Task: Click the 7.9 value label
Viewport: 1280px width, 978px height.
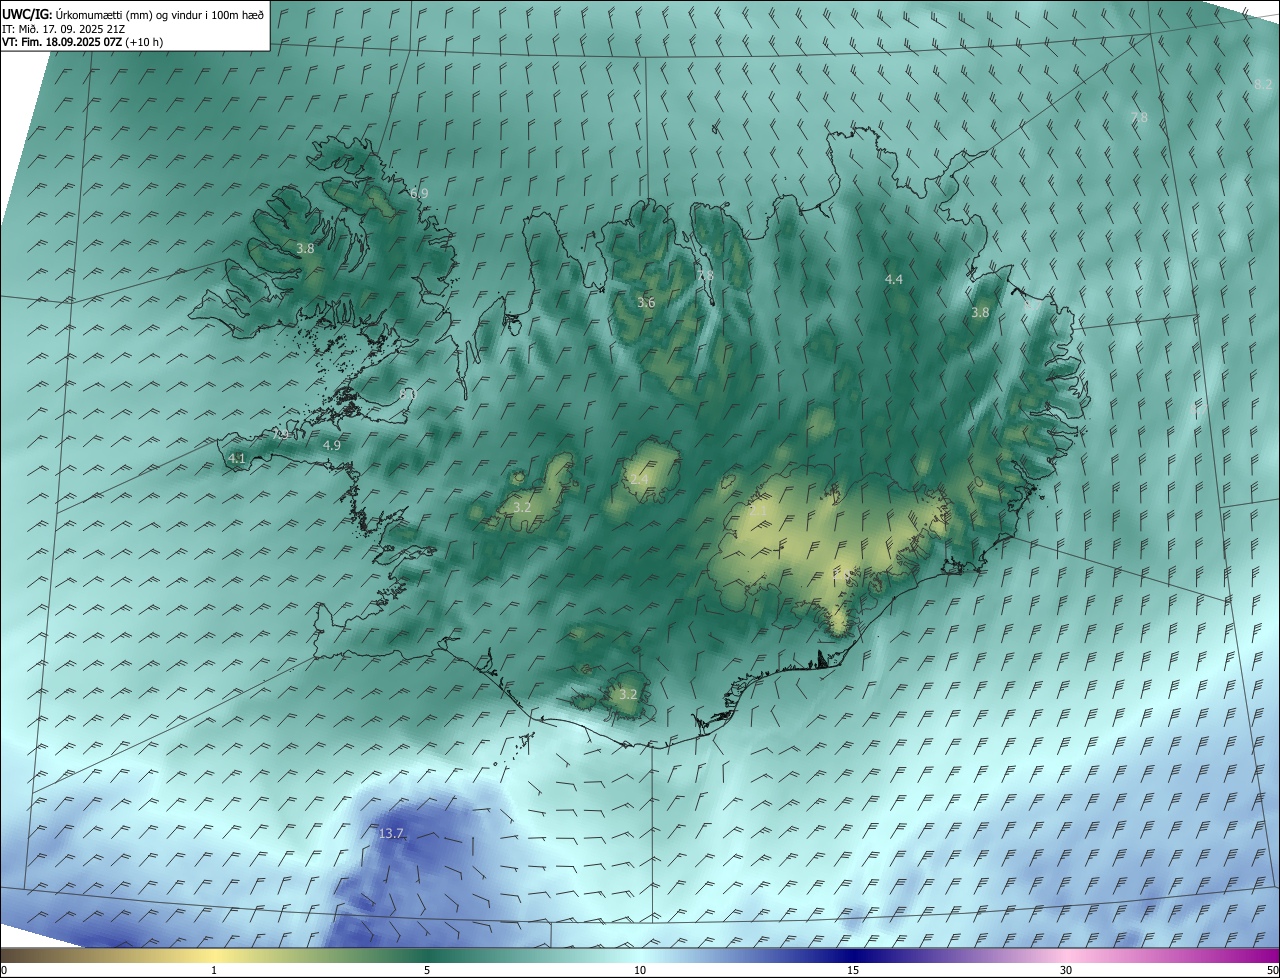Action: pyautogui.click(x=281, y=435)
